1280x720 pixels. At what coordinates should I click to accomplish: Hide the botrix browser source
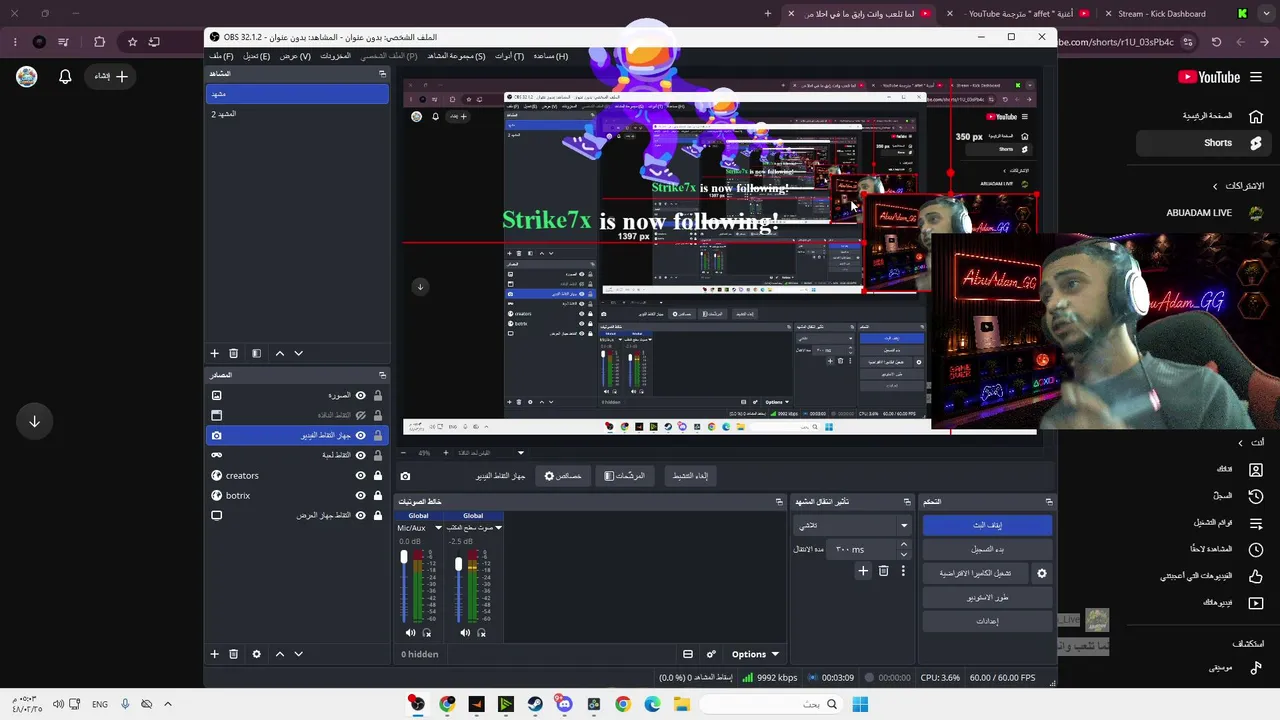(361, 495)
